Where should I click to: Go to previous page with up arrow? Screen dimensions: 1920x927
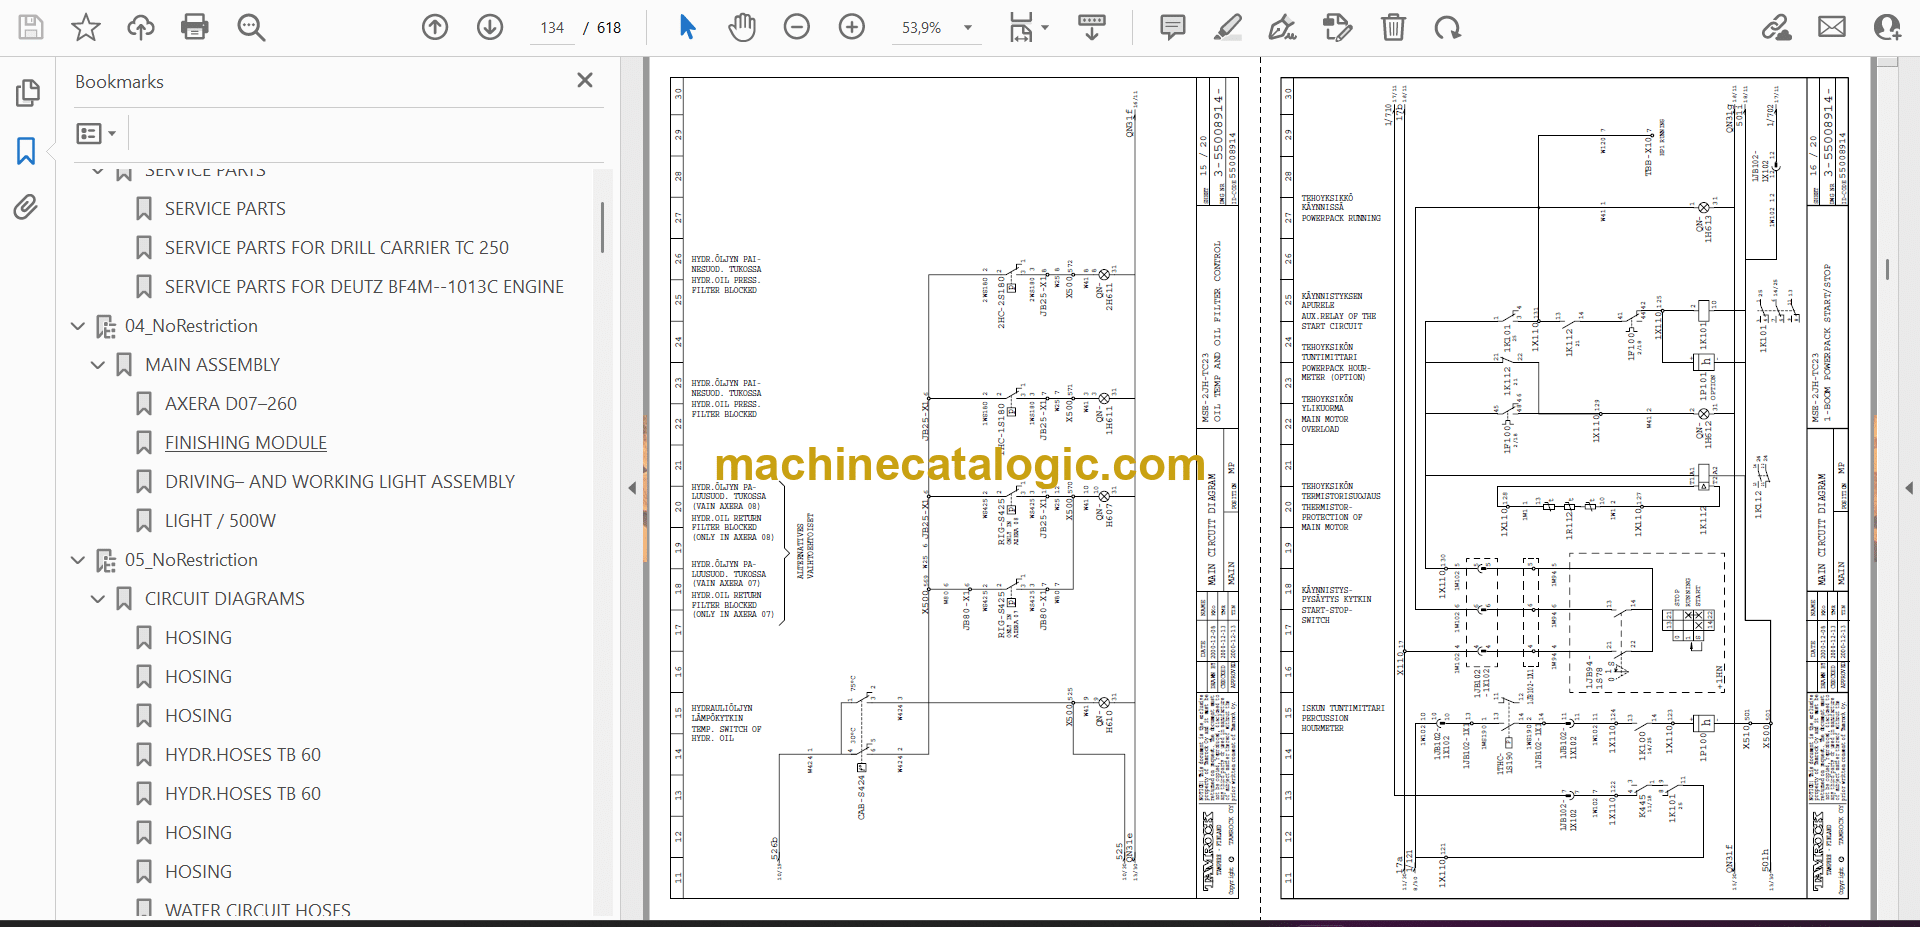(435, 27)
